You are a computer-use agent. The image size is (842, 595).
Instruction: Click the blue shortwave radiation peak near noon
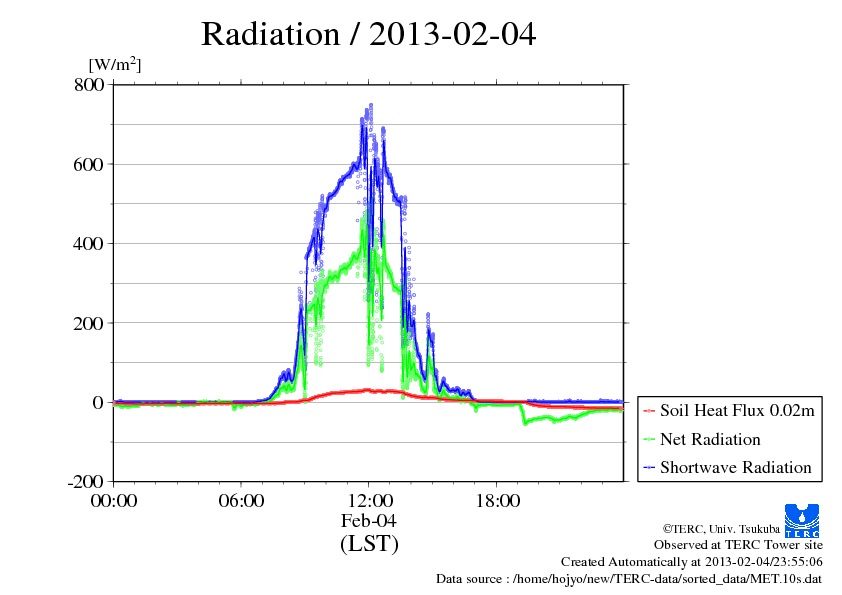pos(370,107)
